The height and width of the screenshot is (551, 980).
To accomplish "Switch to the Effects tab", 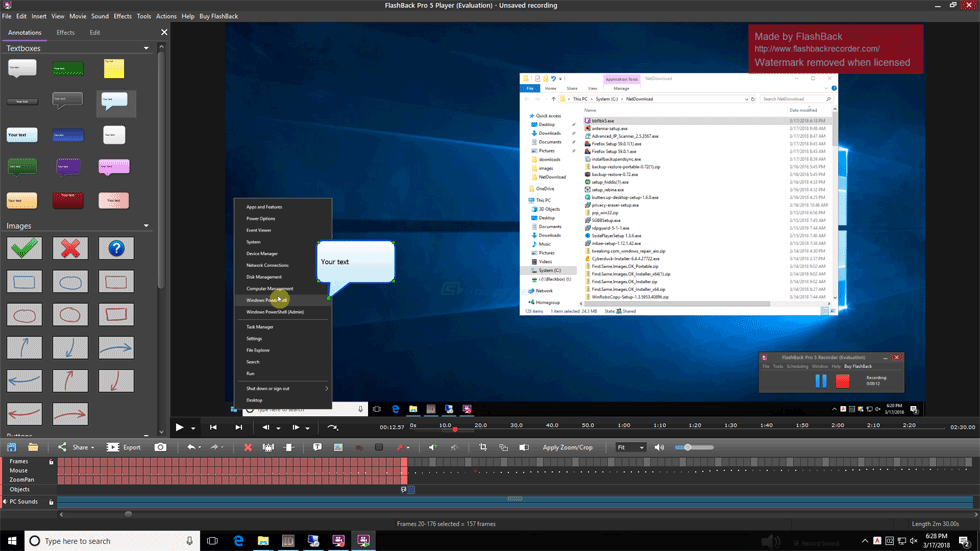I will click(65, 32).
